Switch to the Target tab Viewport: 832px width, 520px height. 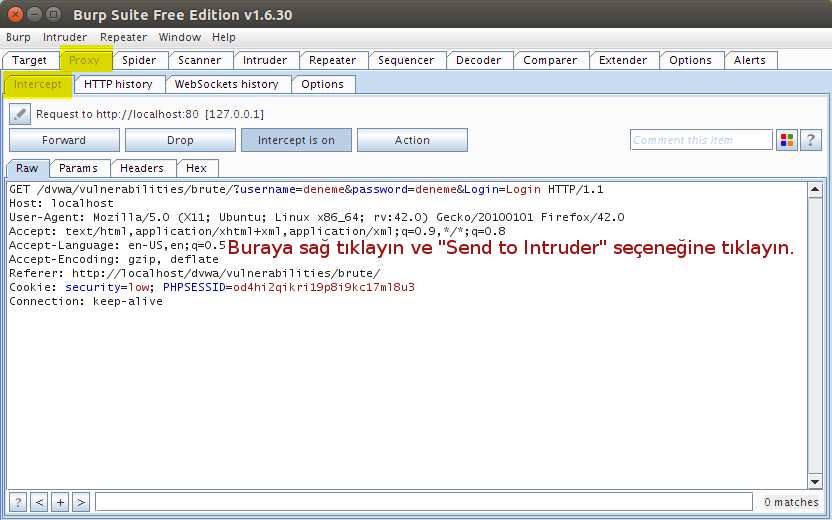click(x=30, y=60)
